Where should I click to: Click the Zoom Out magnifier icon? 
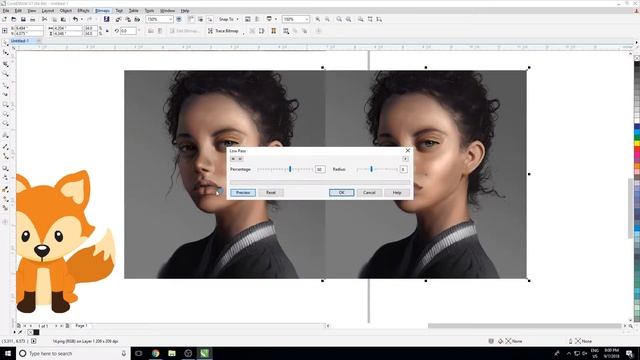pos(327,19)
